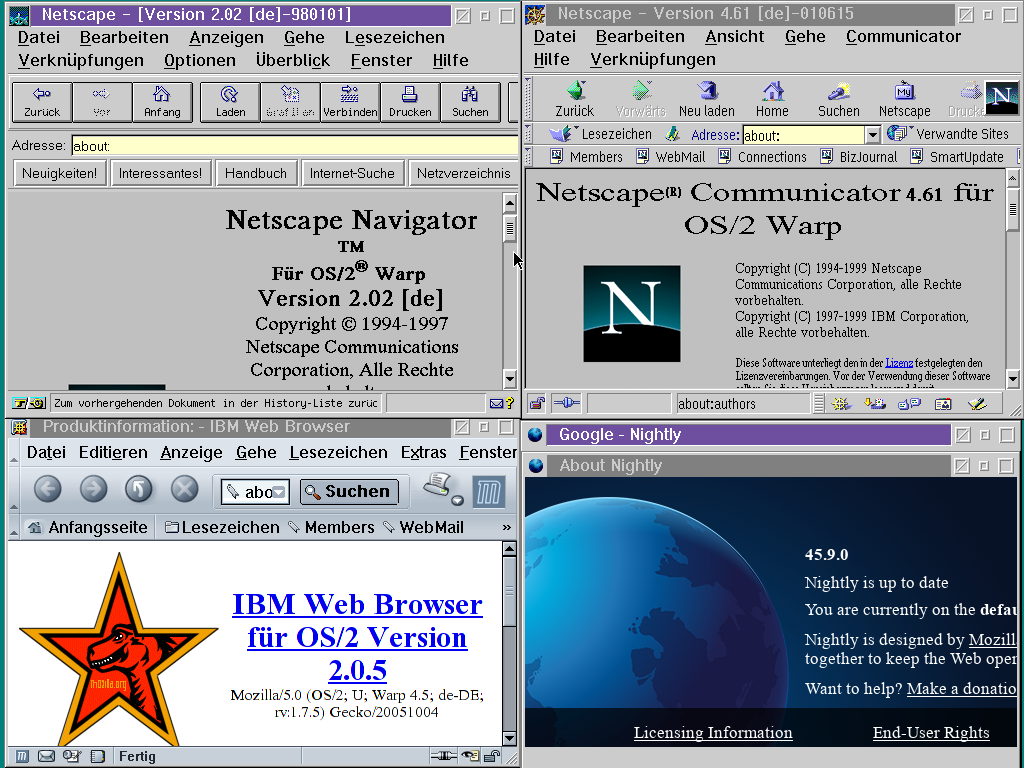This screenshot has width=1024, height=768.
Task: Click the padlock icon in IBM Web Browser status bar
Action: click(x=493, y=756)
